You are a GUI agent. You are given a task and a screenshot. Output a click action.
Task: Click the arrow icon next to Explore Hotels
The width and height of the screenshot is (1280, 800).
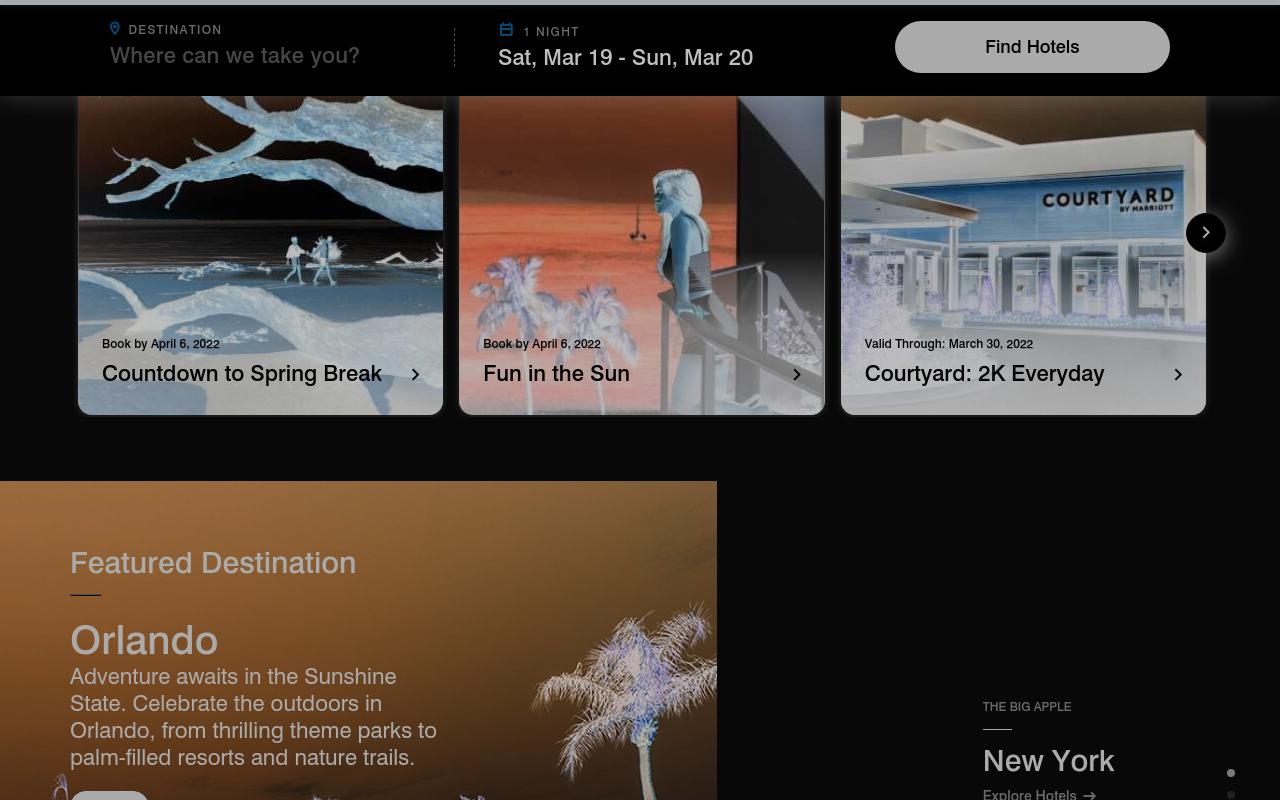[1089, 795]
